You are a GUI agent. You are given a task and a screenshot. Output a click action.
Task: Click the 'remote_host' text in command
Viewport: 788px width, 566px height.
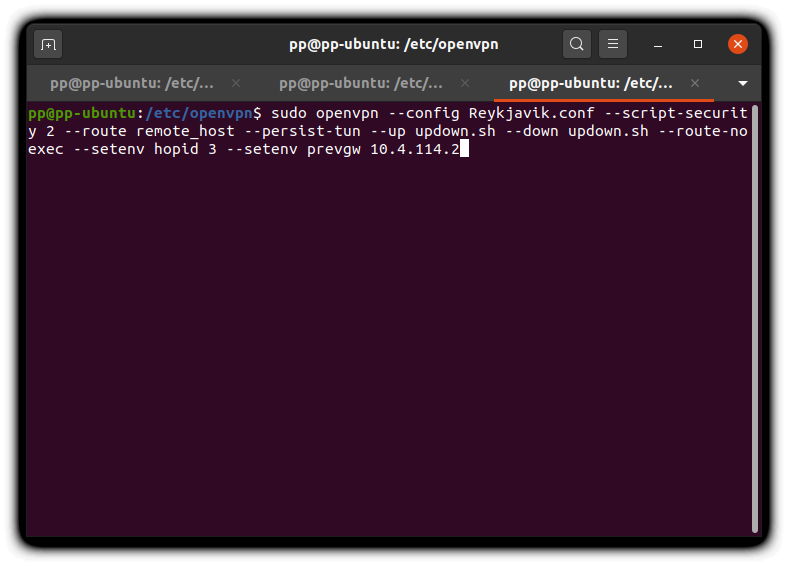point(185,132)
